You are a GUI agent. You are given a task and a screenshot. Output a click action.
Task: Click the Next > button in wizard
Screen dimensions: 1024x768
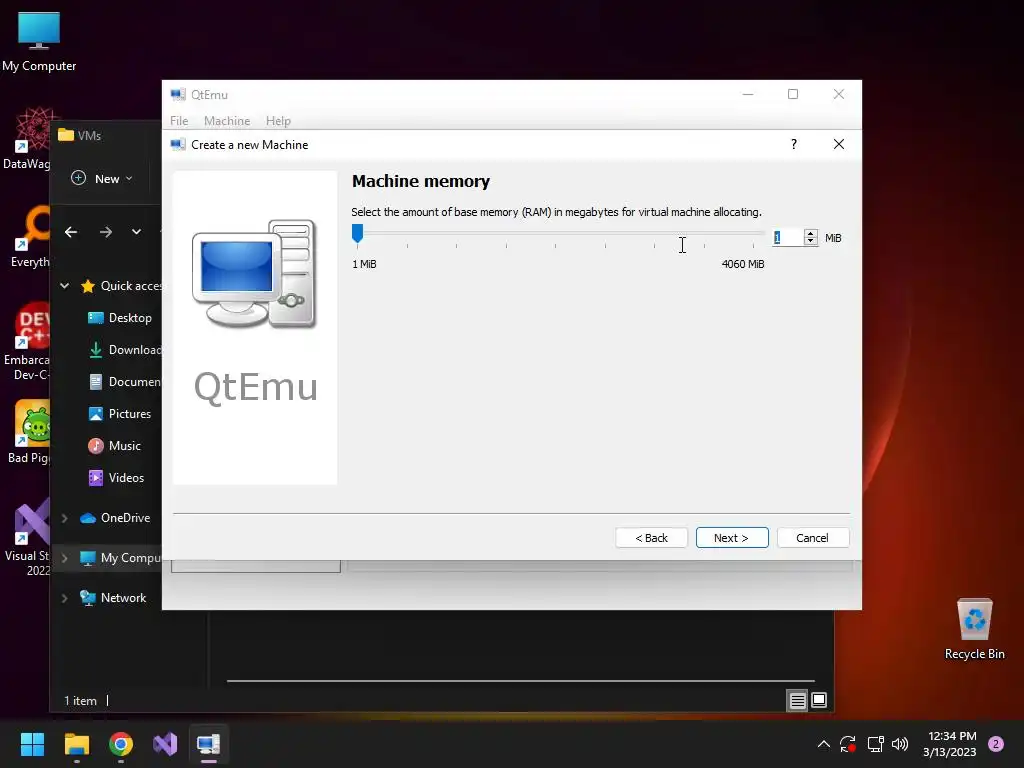731,537
